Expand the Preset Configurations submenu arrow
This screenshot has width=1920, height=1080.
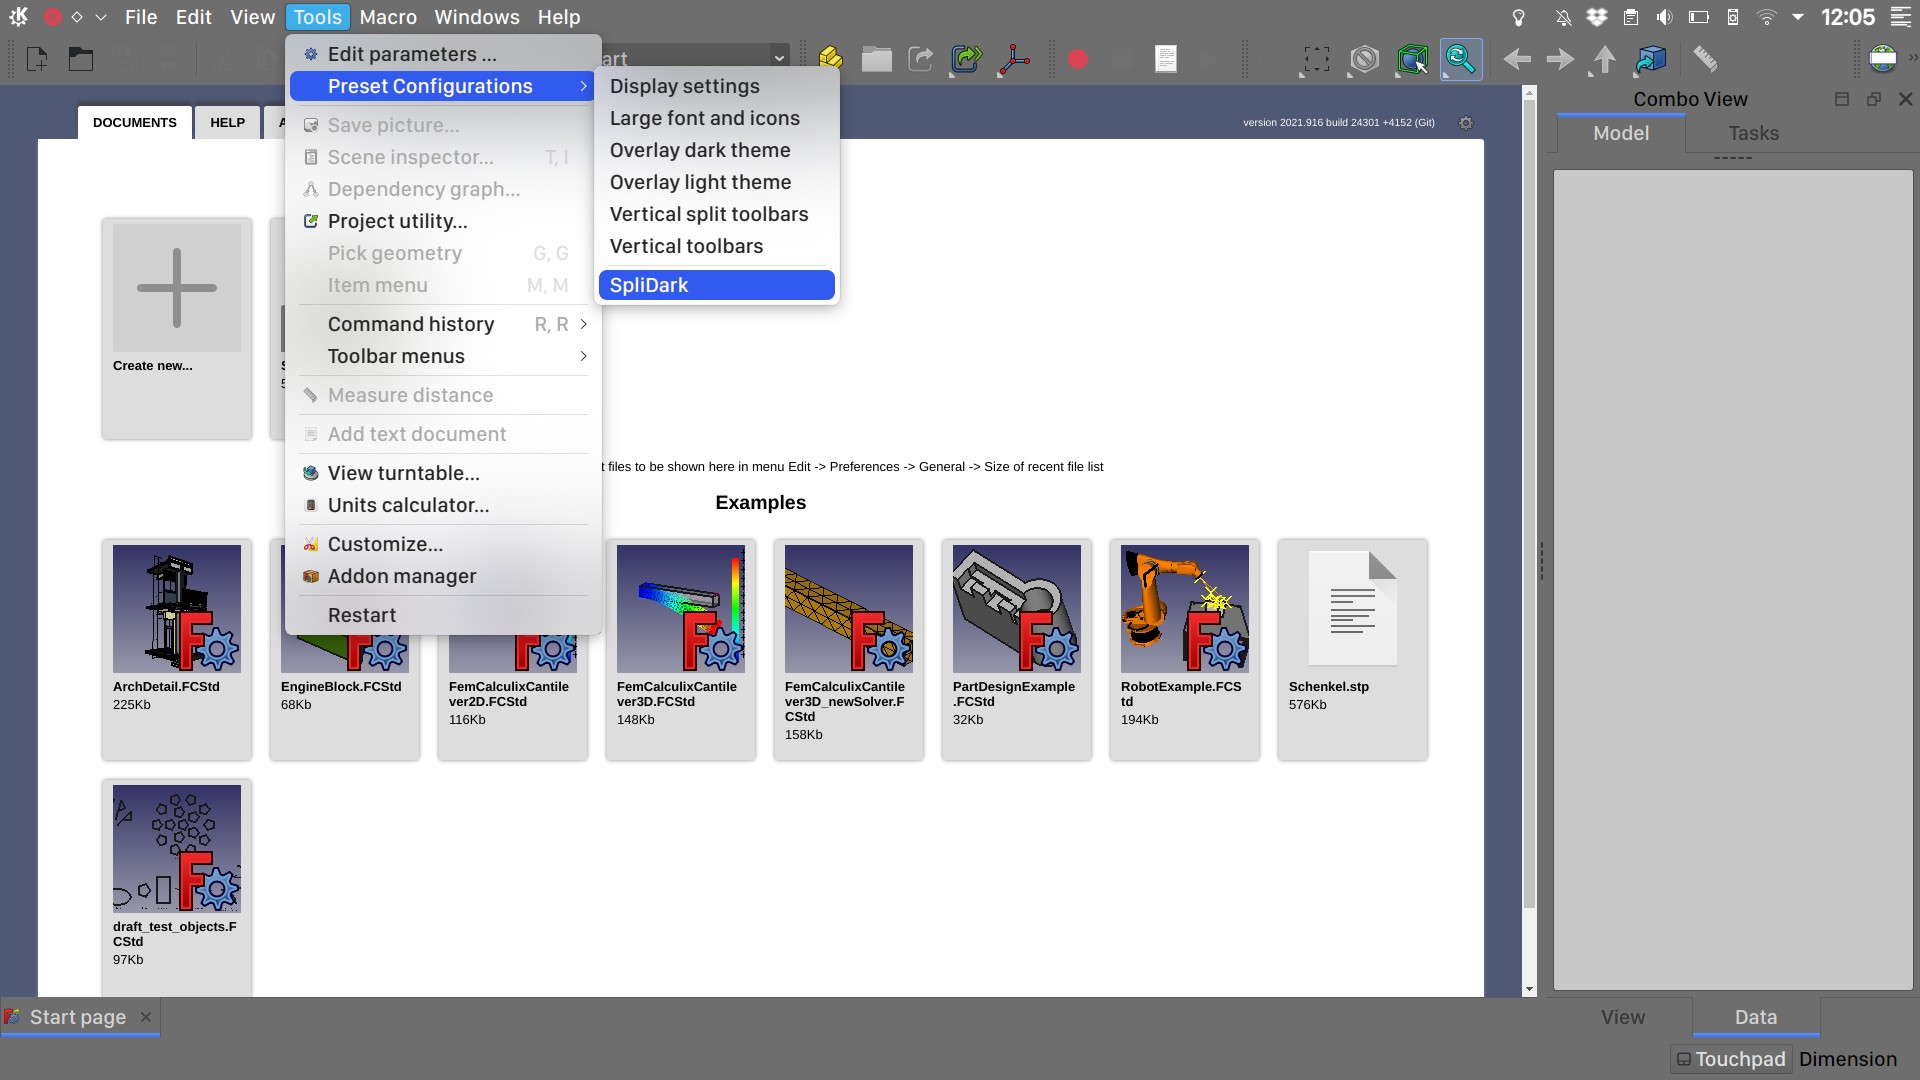[583, 86]
